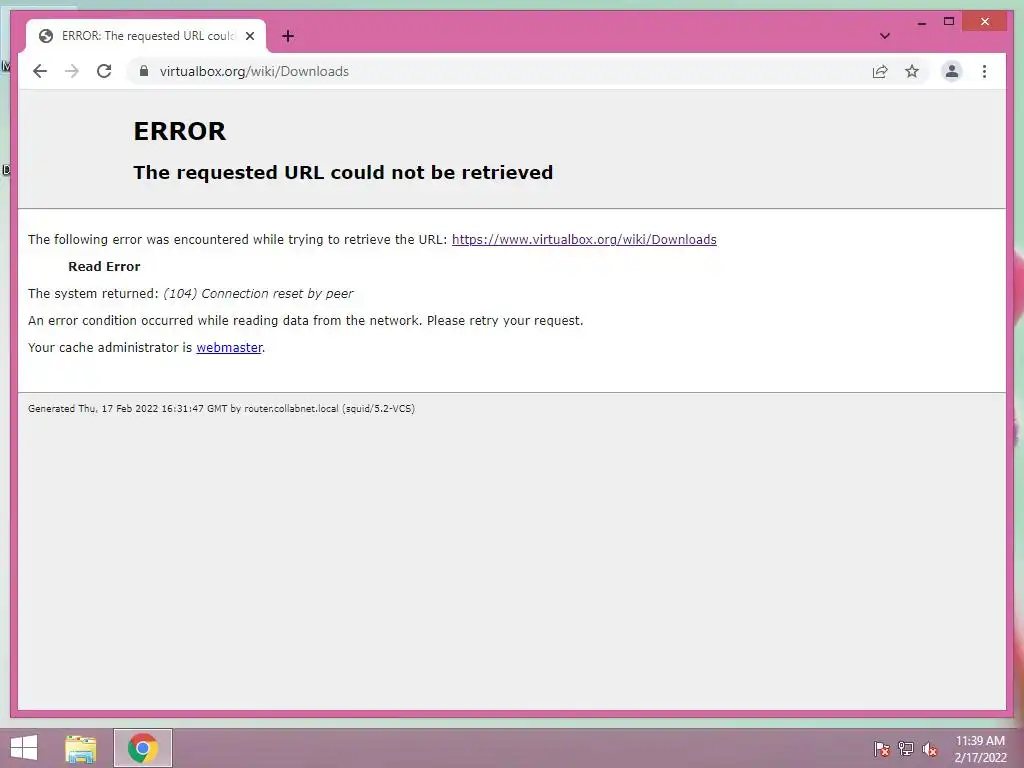Click the 'Generated Thu, 17 Feb 2022' footer text

coord(221,409)
